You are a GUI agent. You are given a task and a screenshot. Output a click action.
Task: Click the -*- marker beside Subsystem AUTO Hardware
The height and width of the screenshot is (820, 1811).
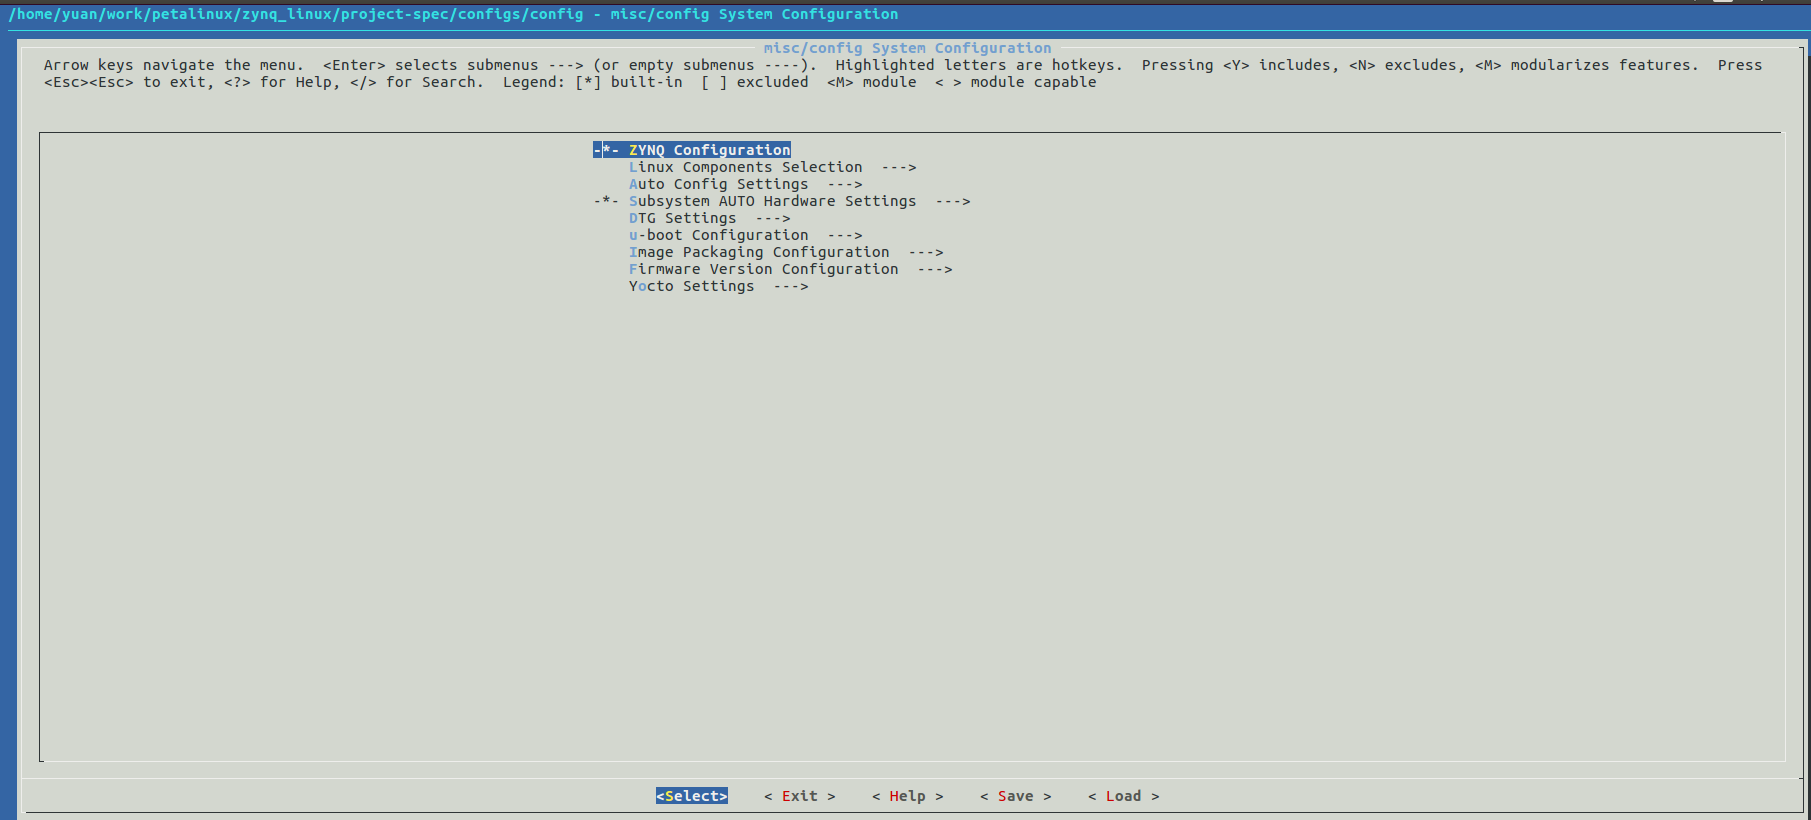point(606,201)
